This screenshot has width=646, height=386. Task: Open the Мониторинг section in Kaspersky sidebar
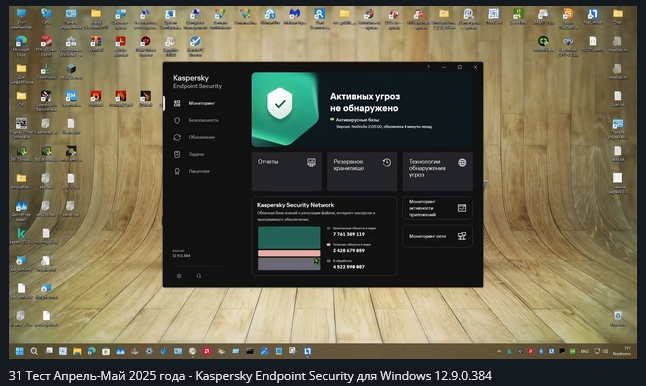[201, 103]
